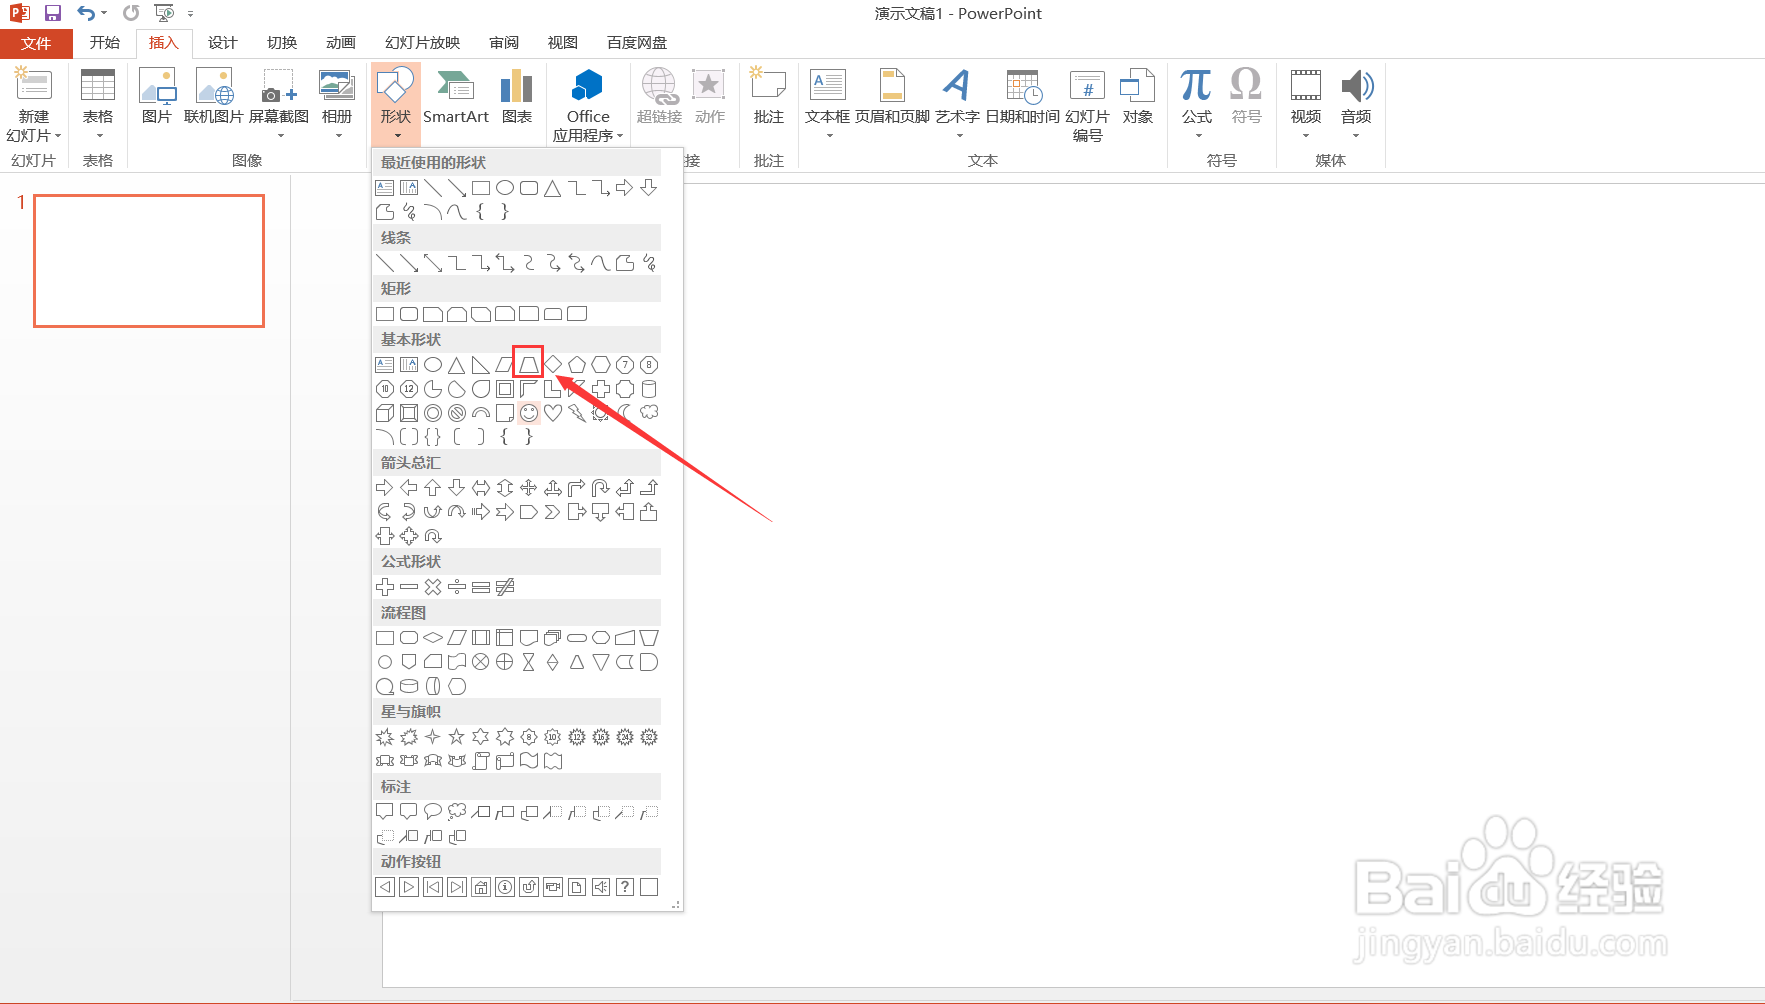Select the help action button shape
The height and width of the screenshot is (1004, 1765).
[x=625, y=887]
